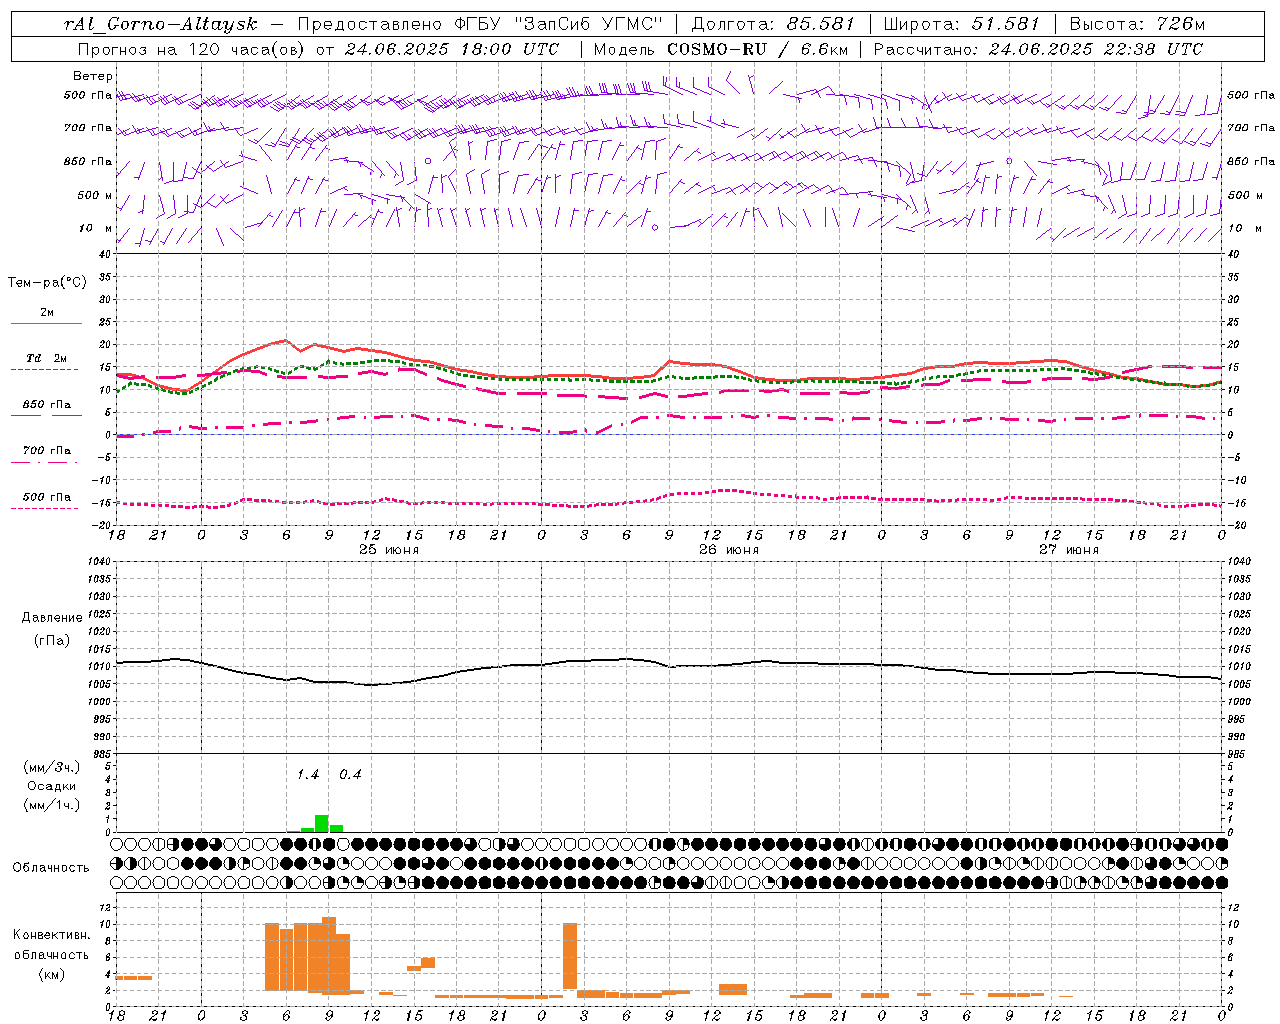Click the '27 июня' date label

(x=1069, y=550)
